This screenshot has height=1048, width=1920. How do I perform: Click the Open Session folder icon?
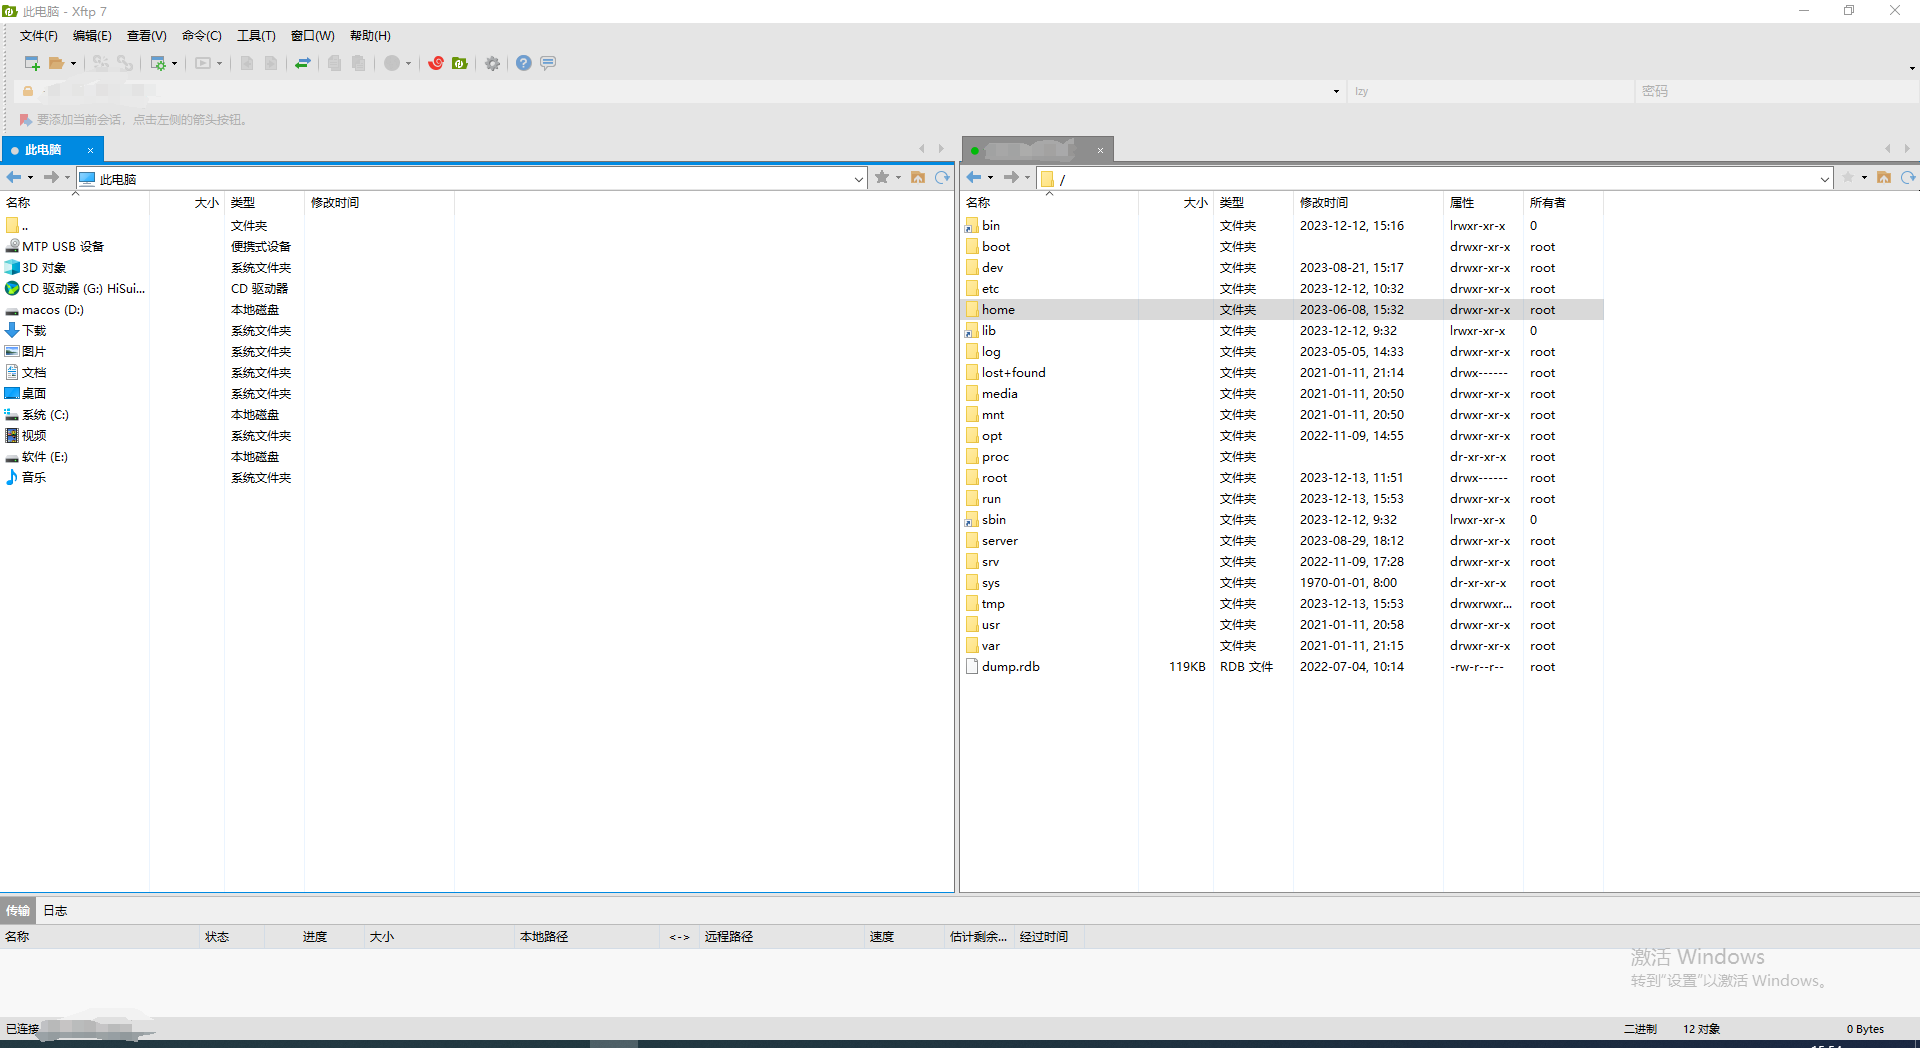[57, 63]
